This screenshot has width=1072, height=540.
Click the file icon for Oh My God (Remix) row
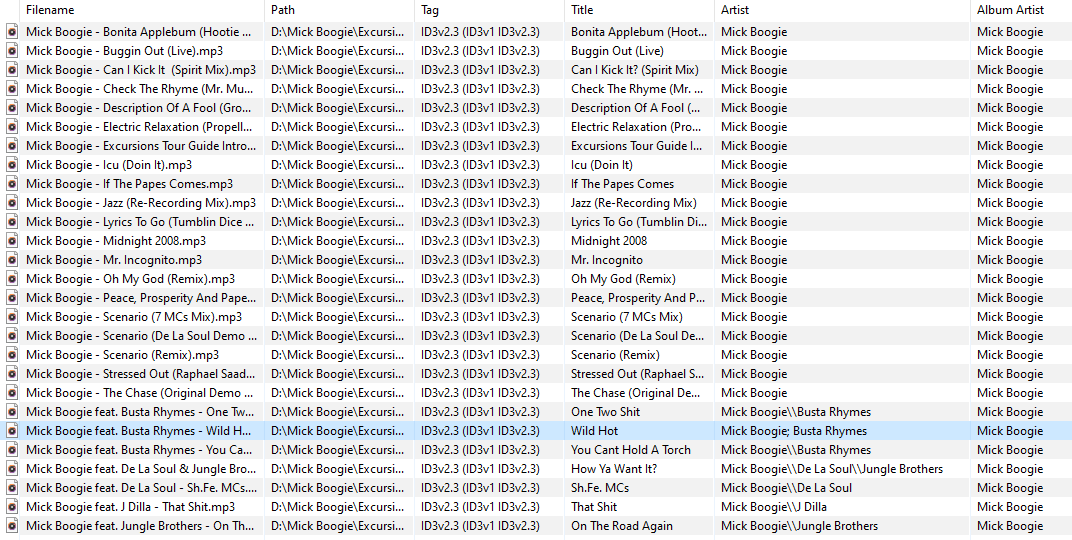pyautogui.click(x=12, y=279)
